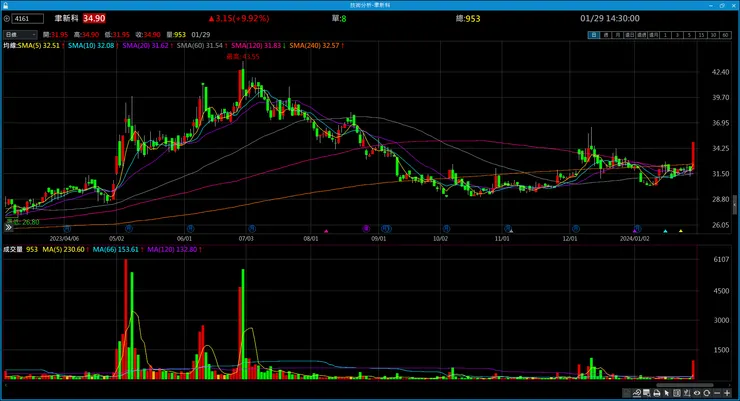Click the vertical handle at chart's right edge

(x=734, y=204)
